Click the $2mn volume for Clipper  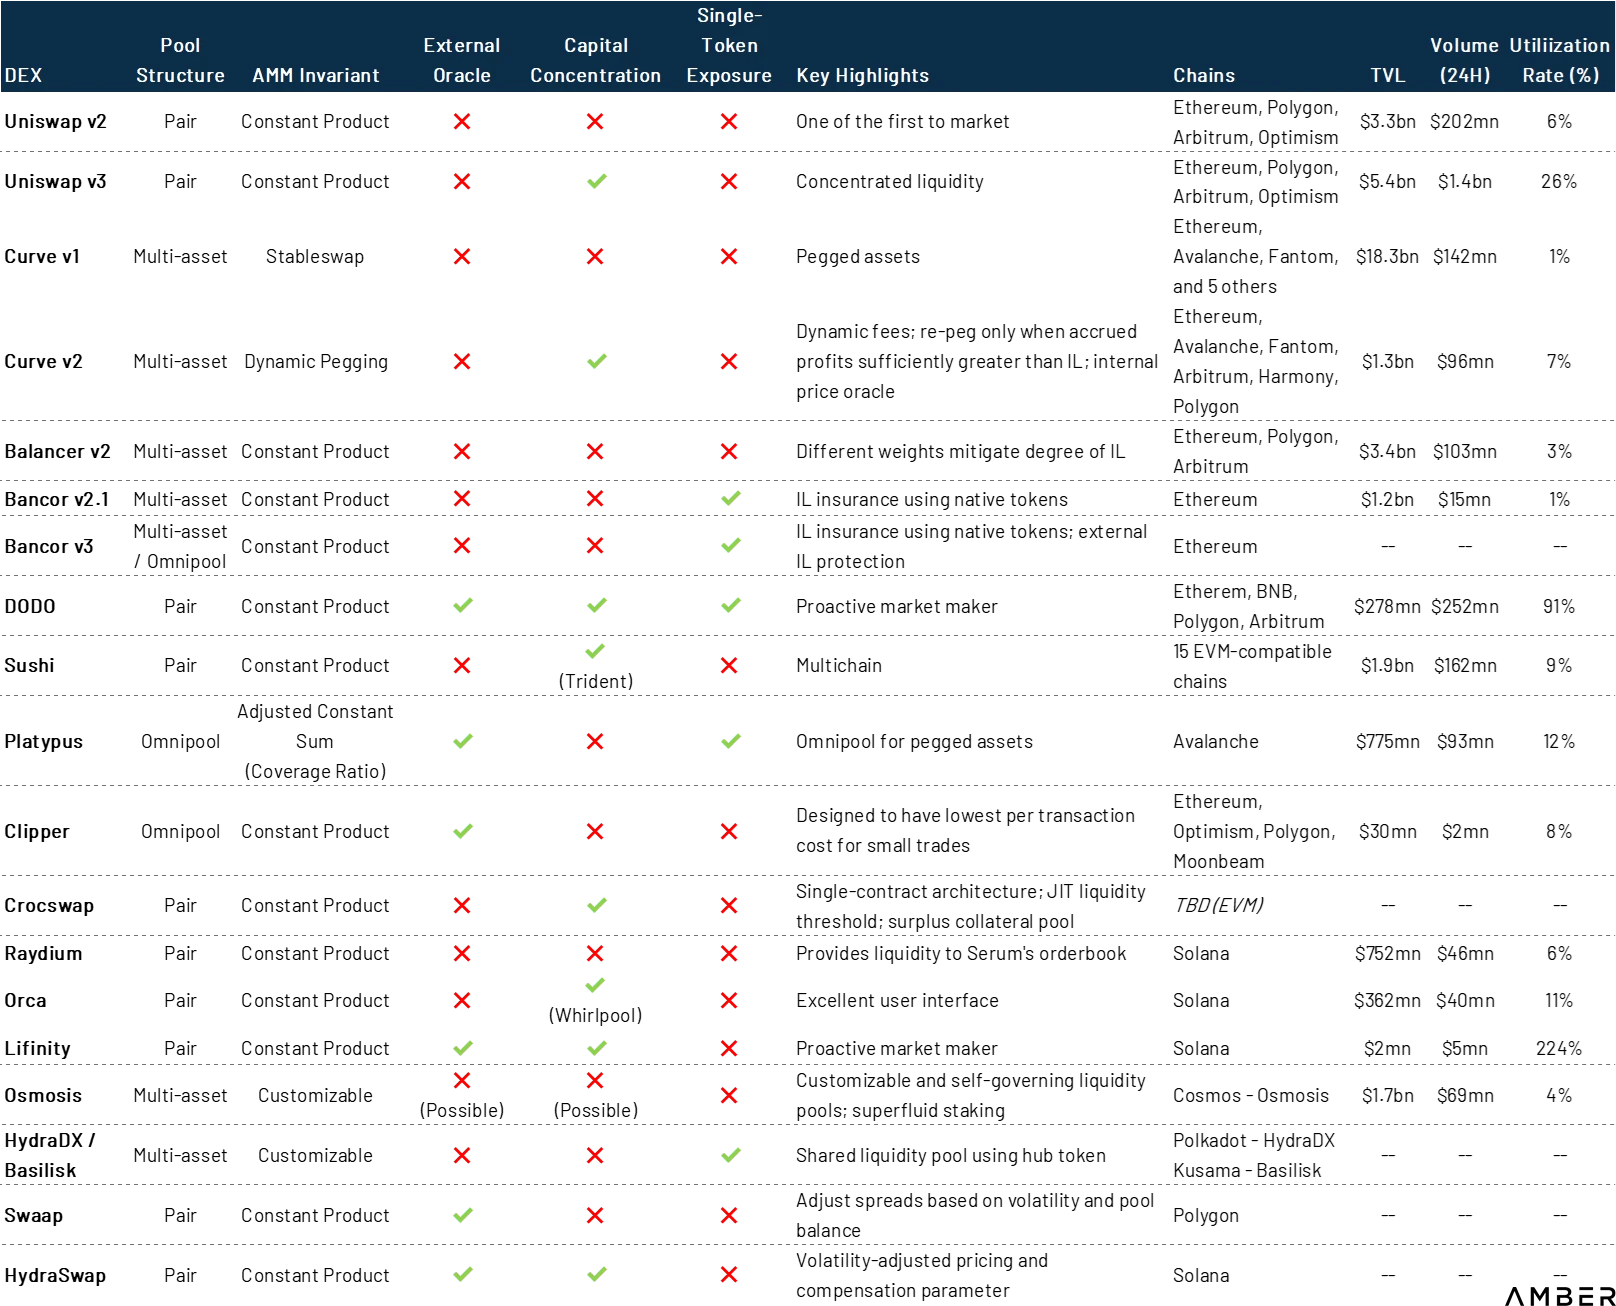(1465, 831)
